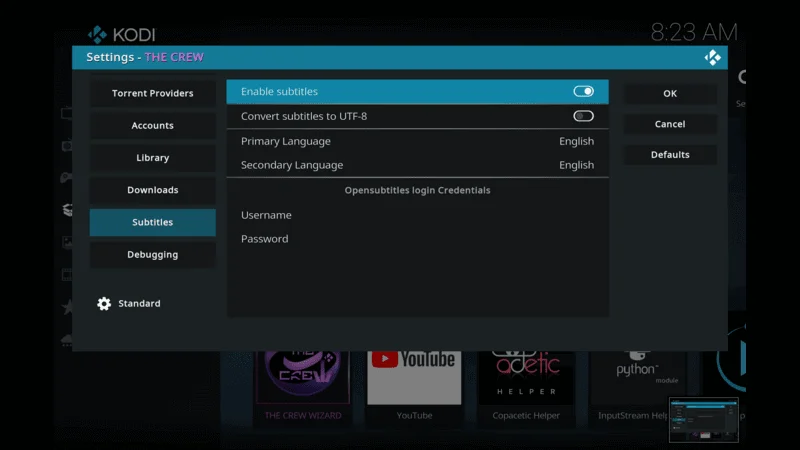The height and width of the screenshot is (450, 800).
Task: Click the star favourites icon in background sidebar
Action: (67, 307)
